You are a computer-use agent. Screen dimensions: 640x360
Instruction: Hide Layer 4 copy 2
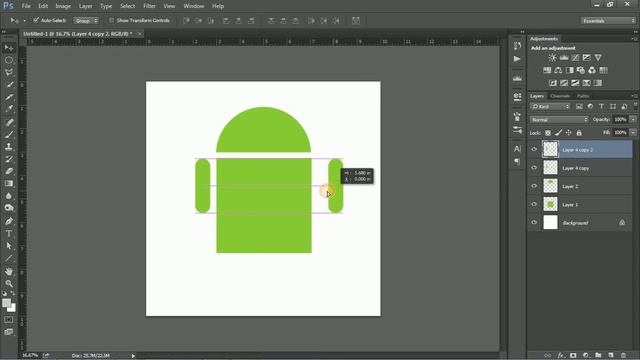click(534, 149)
